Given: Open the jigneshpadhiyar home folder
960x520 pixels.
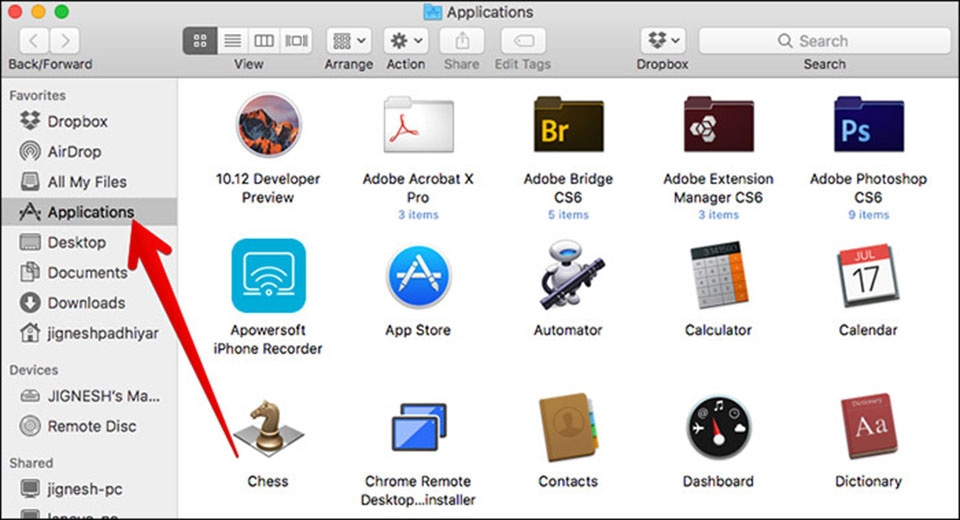Looking at the screenshot, I should pyautogui.click(x=89, y=333).
